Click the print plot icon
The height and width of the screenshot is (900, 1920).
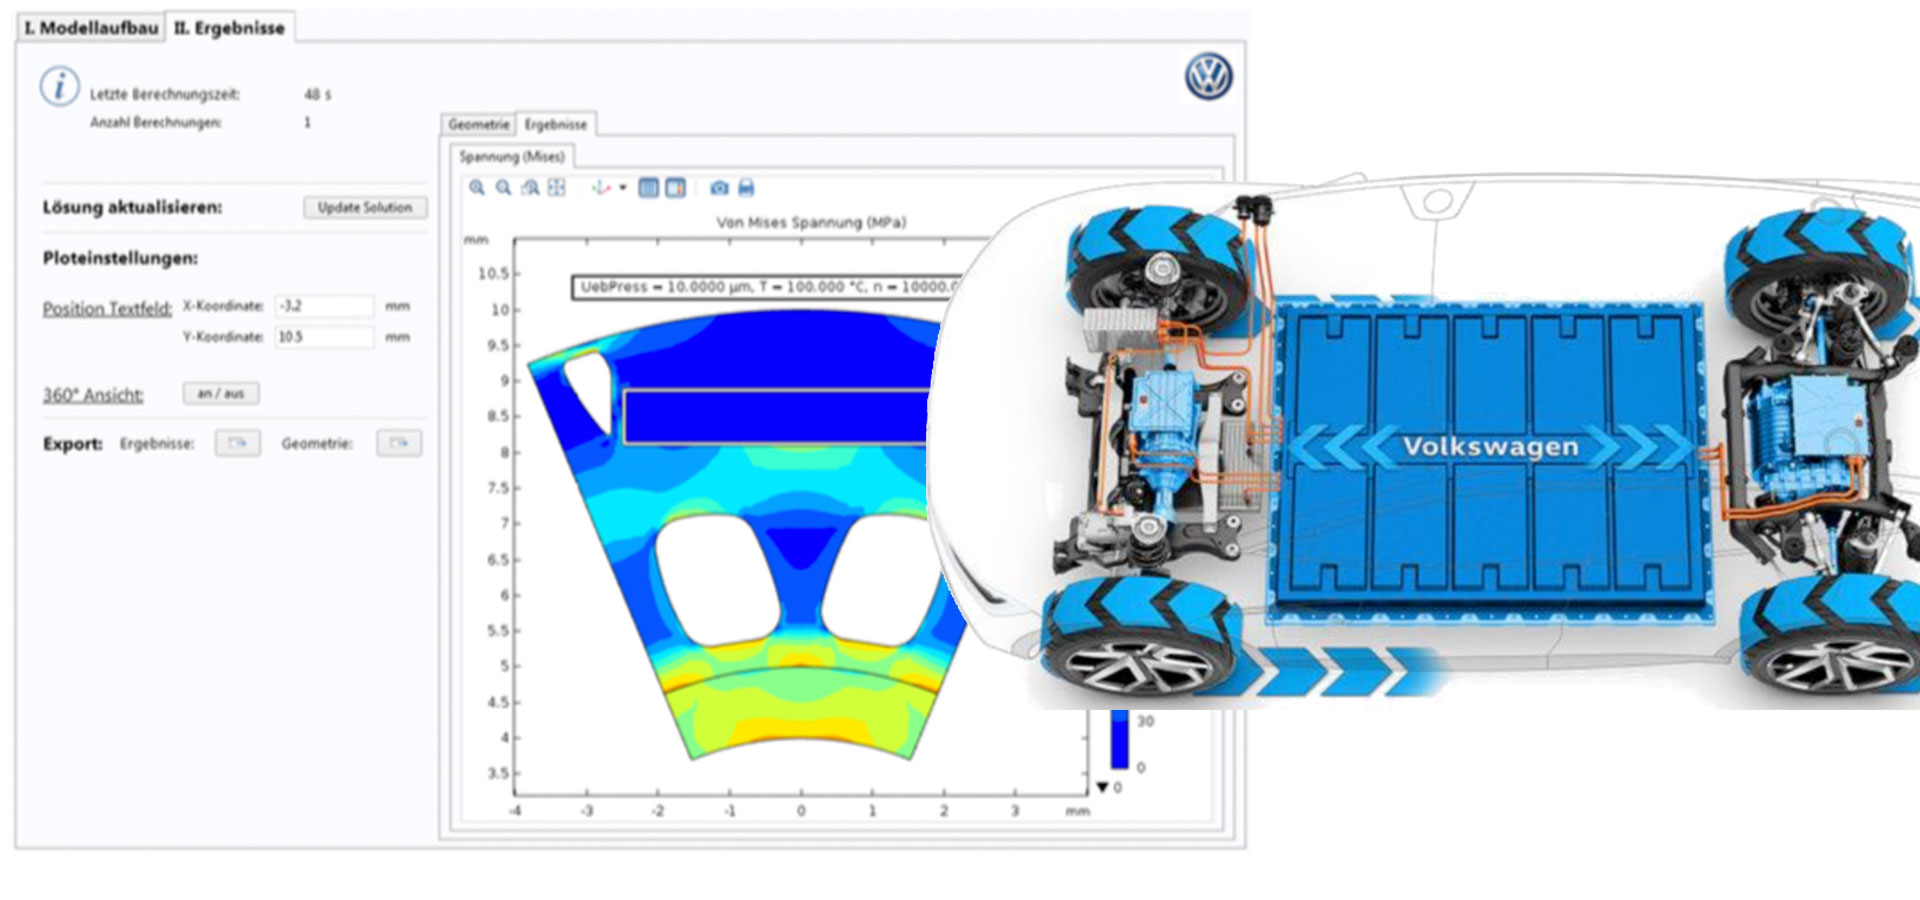[746, 188]
